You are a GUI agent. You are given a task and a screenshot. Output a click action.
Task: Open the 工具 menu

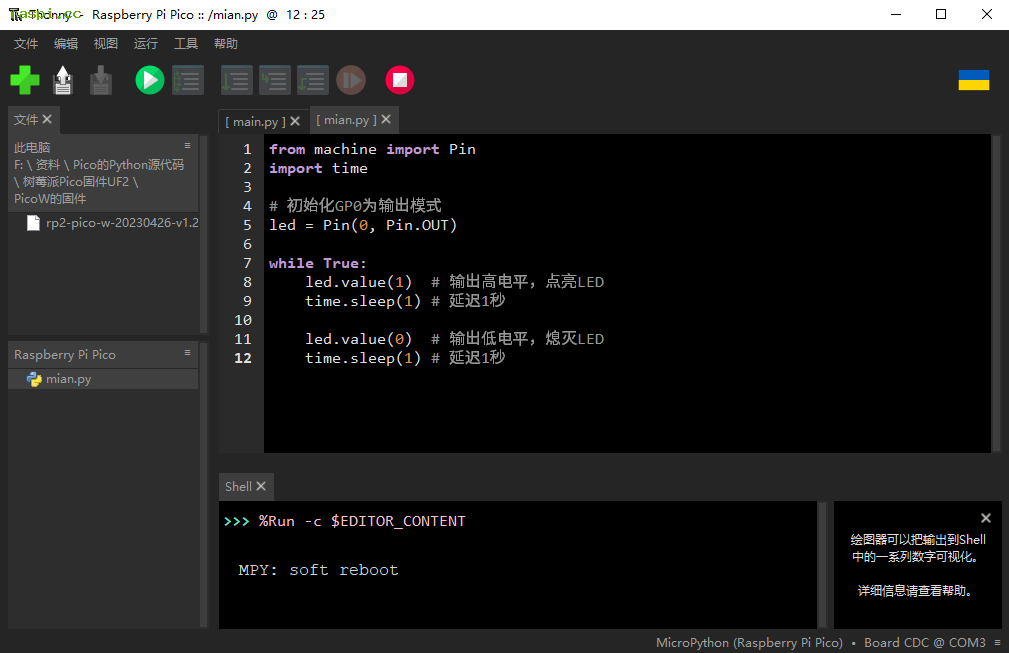(186, 44)
